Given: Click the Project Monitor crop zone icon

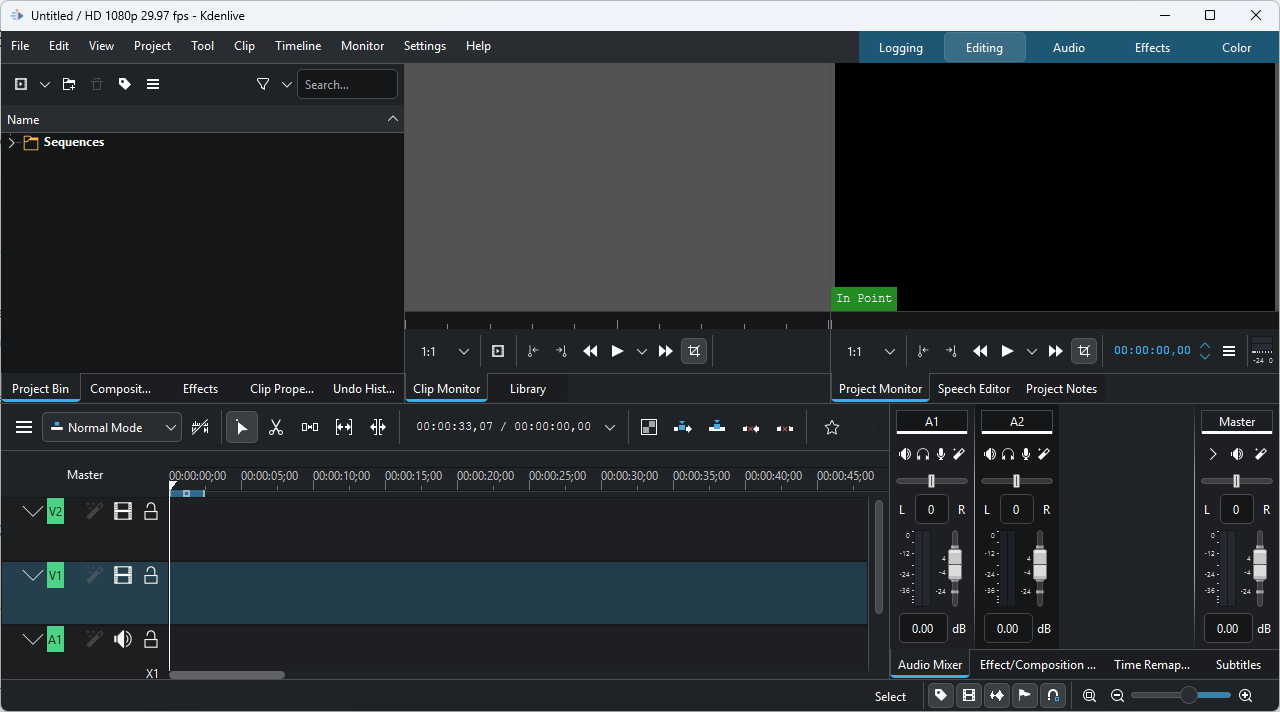Looking at the screenshot, I should [1083, 351].
